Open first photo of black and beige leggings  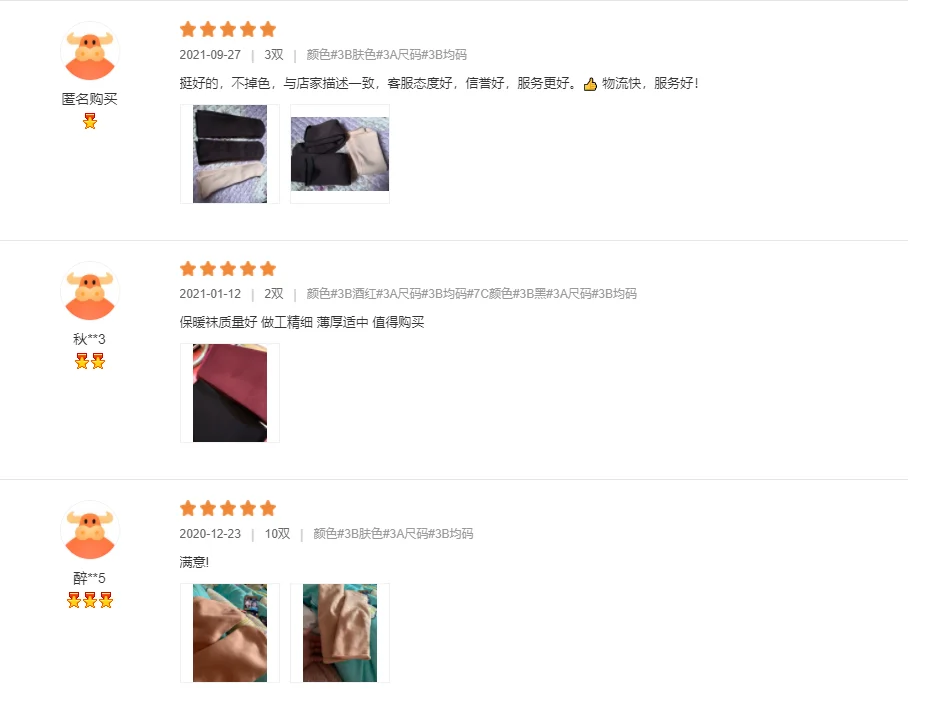click(230, 154)
